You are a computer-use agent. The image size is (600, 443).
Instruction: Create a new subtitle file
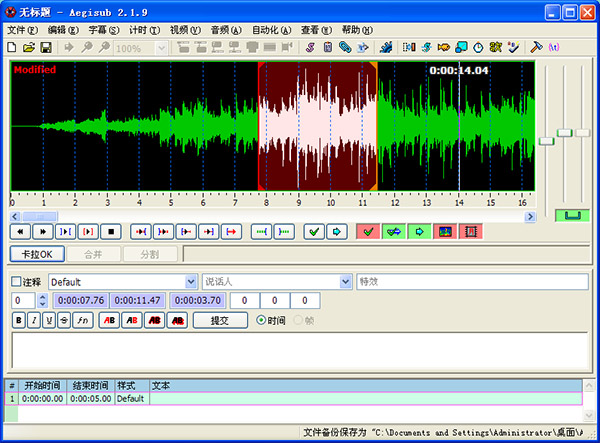point(12,48)
